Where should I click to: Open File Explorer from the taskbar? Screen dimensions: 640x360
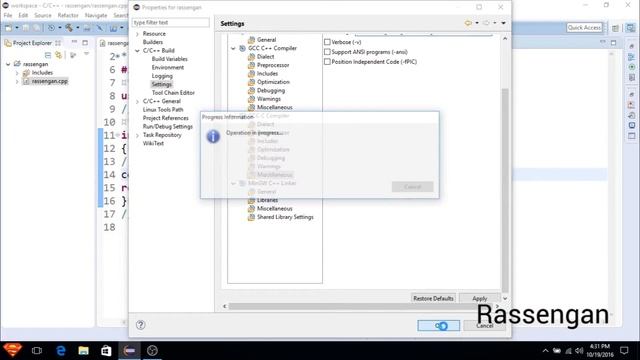(x=84, y=351)
